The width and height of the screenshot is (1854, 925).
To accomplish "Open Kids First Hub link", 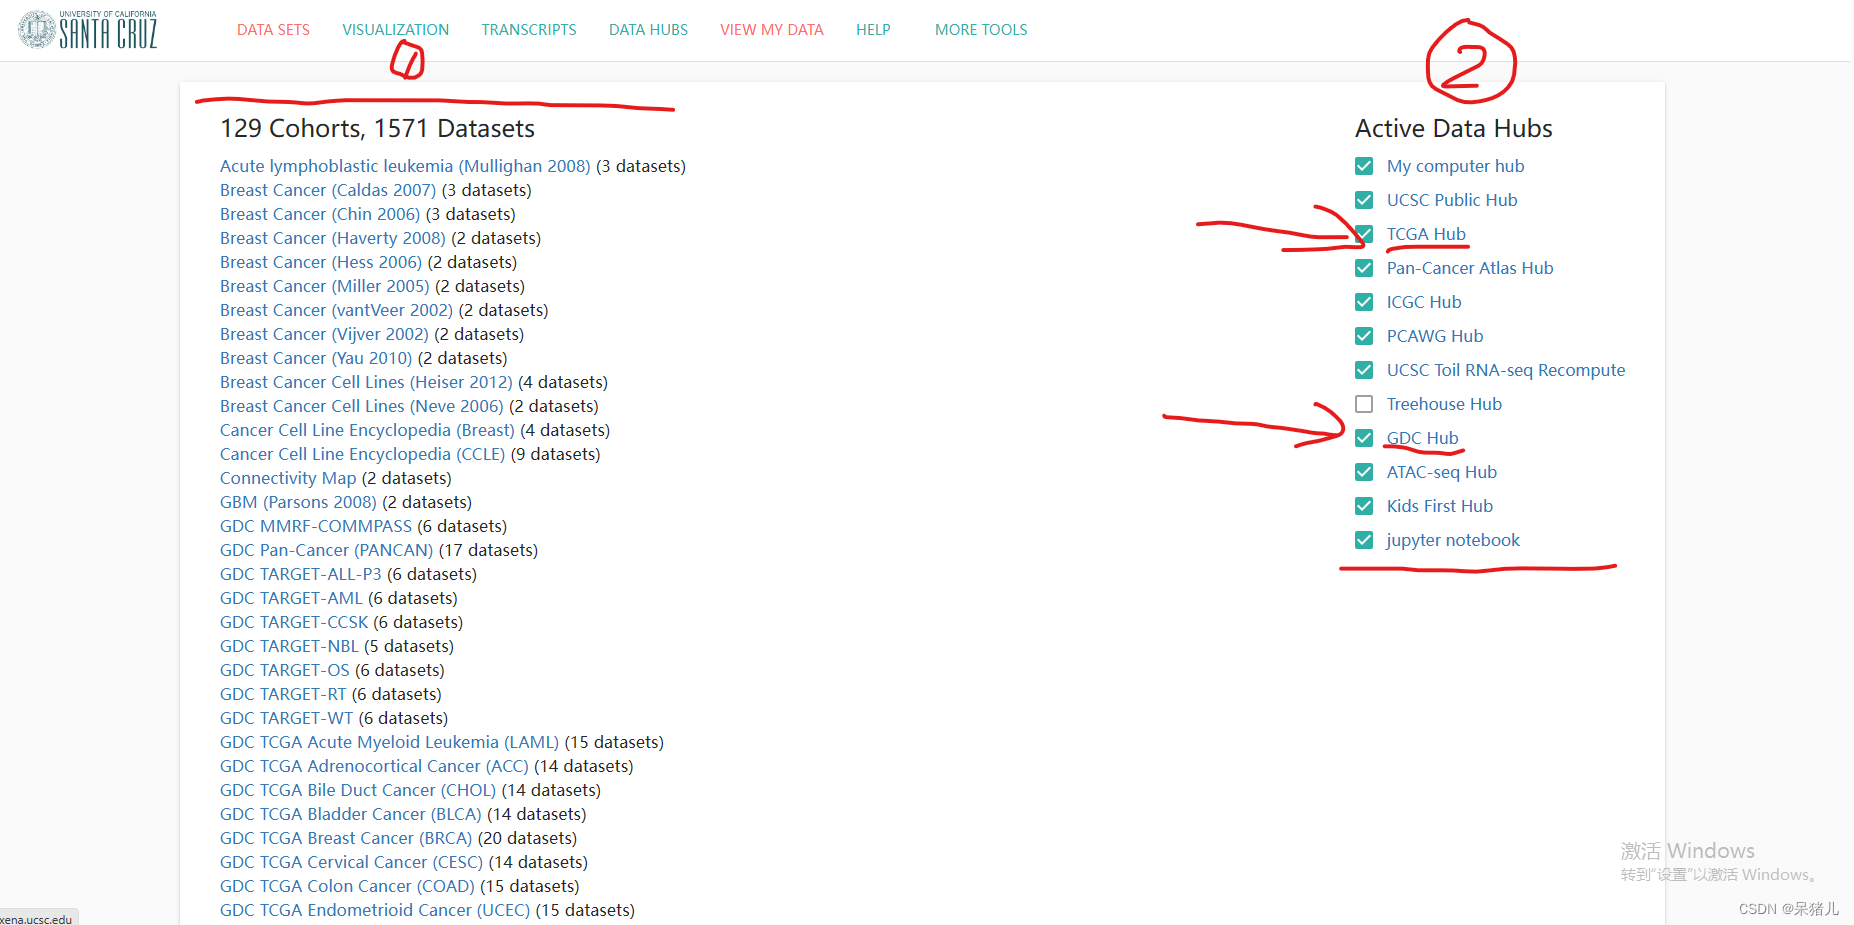I will pyautogui.click(x=1440, y=506).
